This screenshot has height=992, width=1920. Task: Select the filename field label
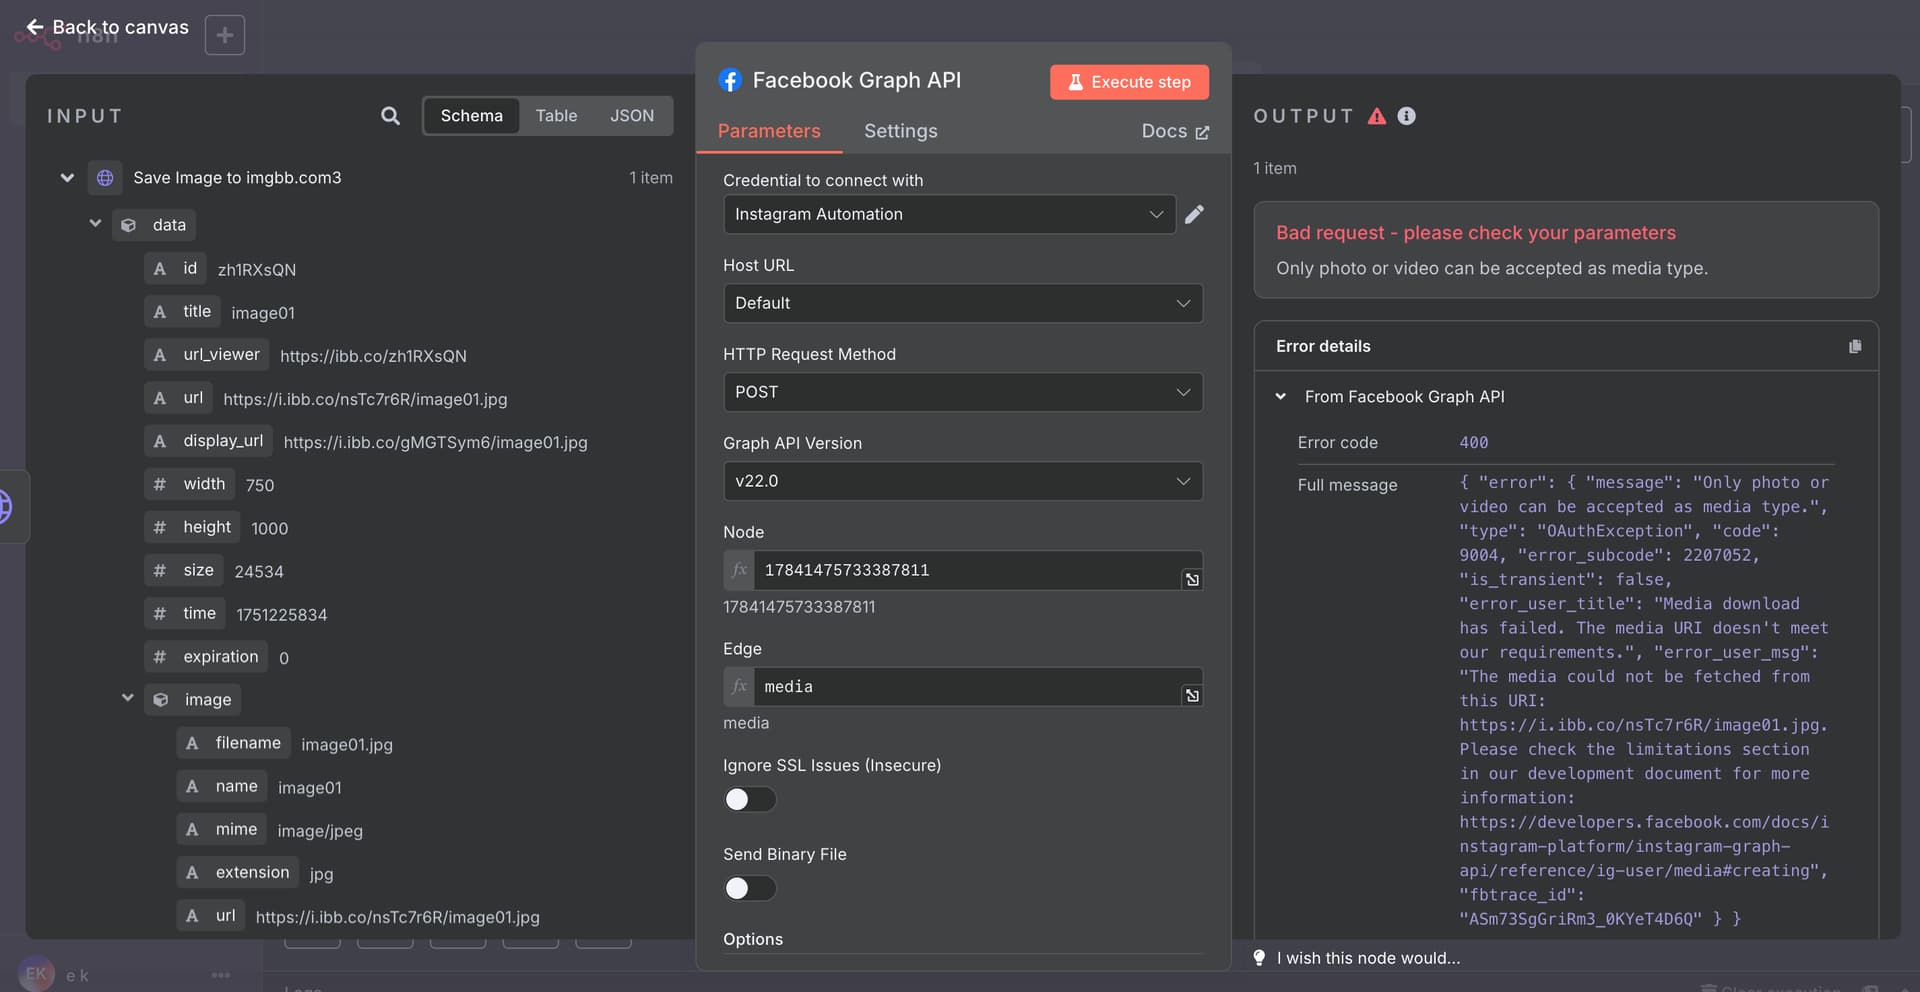tap(248, 742)
